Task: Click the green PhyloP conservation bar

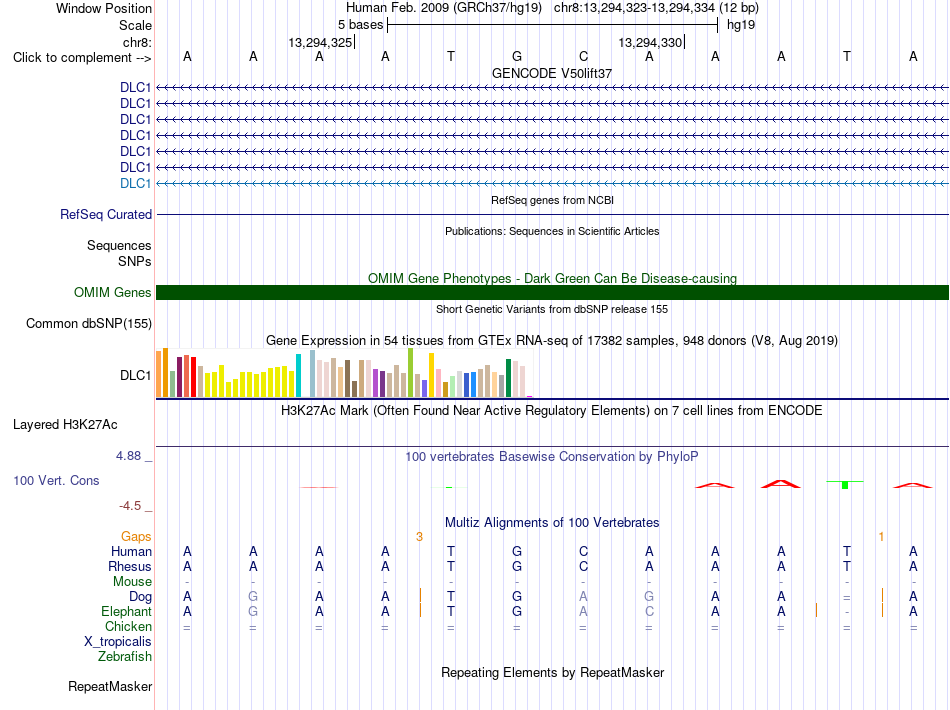Action: coord(845,485)
